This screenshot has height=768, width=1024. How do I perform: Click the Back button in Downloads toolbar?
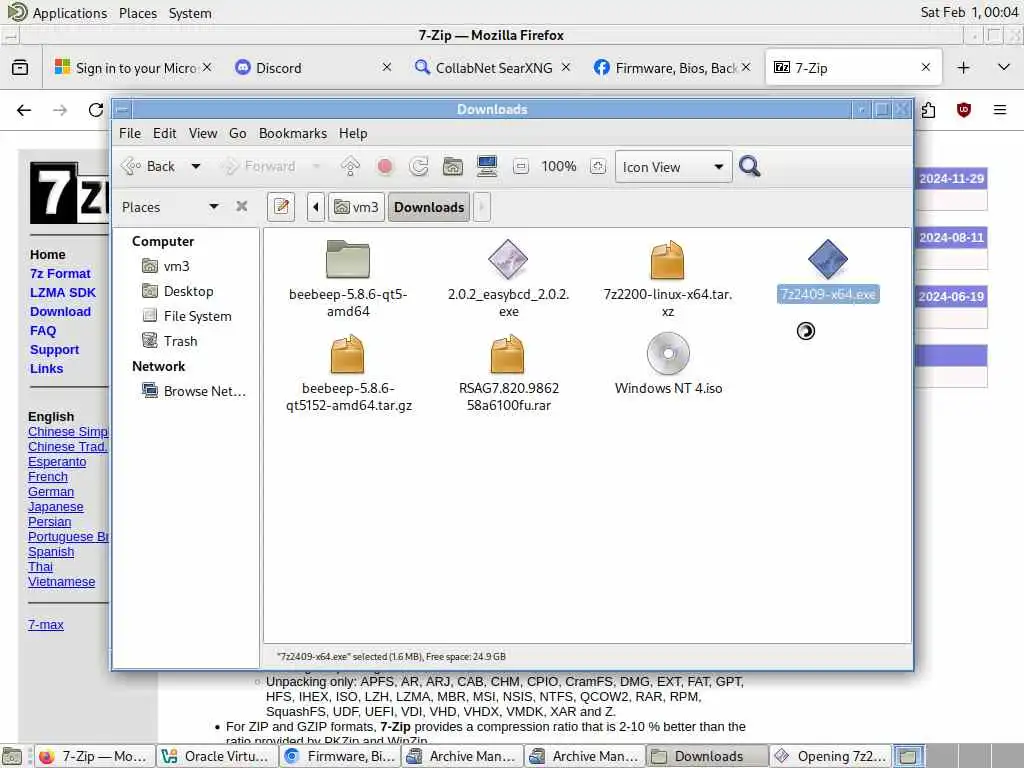149,167
